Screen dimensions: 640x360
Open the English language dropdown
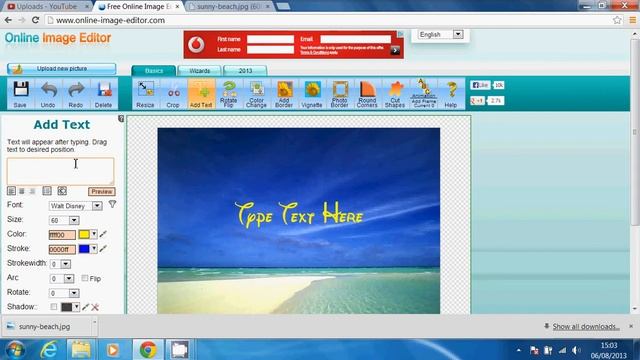tap(441, 34)
